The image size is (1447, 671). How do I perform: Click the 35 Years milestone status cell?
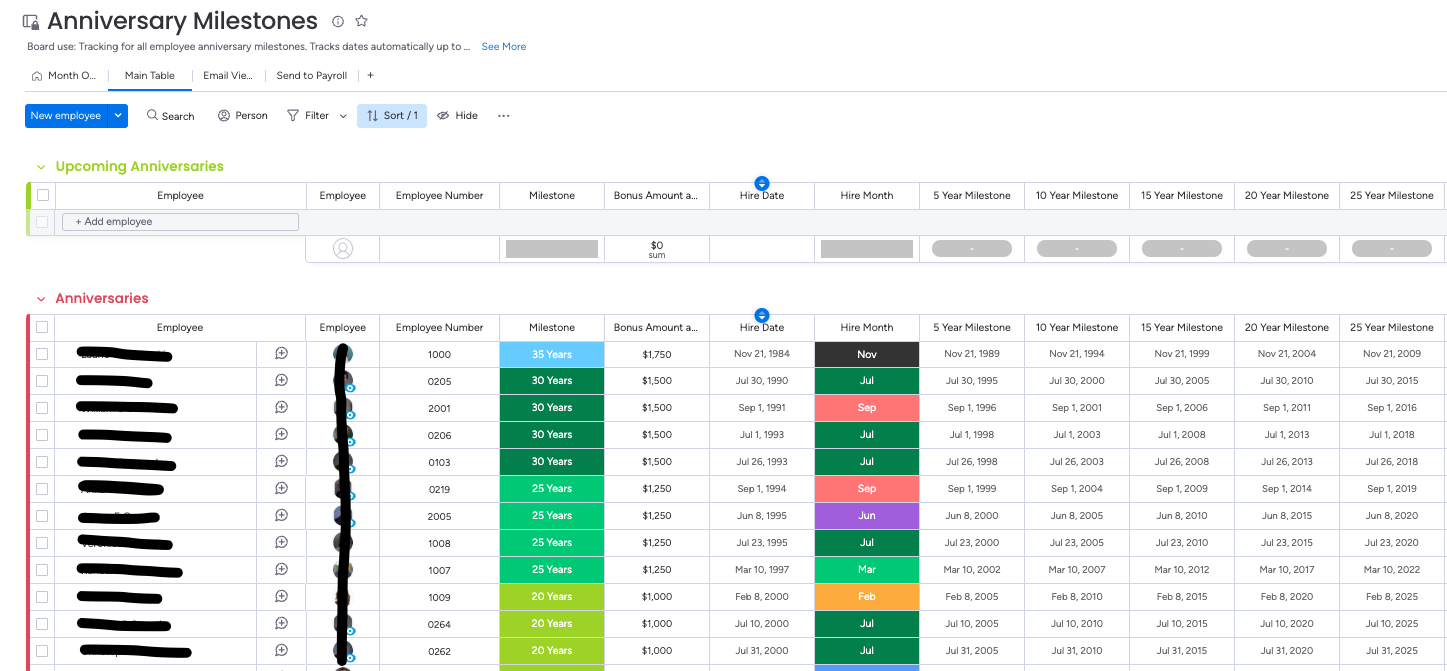point(552,354)
